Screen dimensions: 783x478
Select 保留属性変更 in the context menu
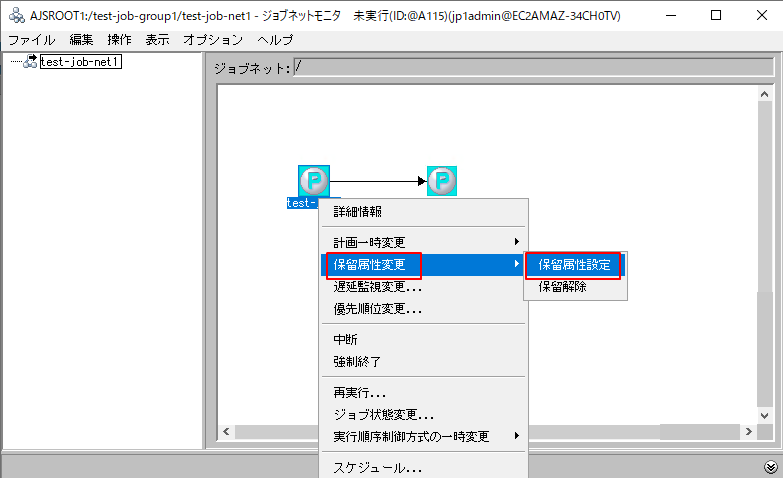(423, 265)
